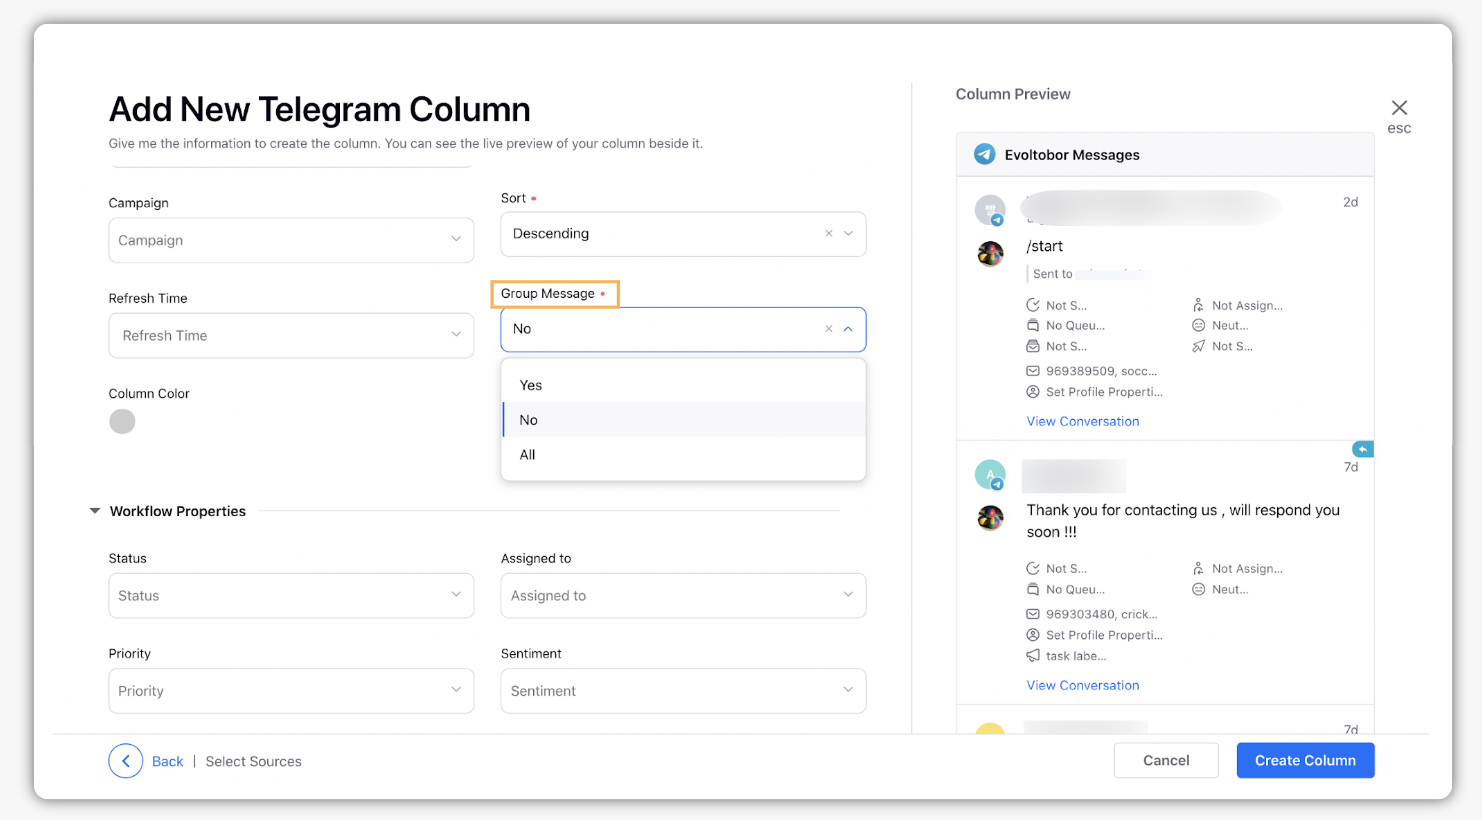The image size is (1482, 820).
Task: Choose All in Group Message options
Action: click(x=683, y=455)
